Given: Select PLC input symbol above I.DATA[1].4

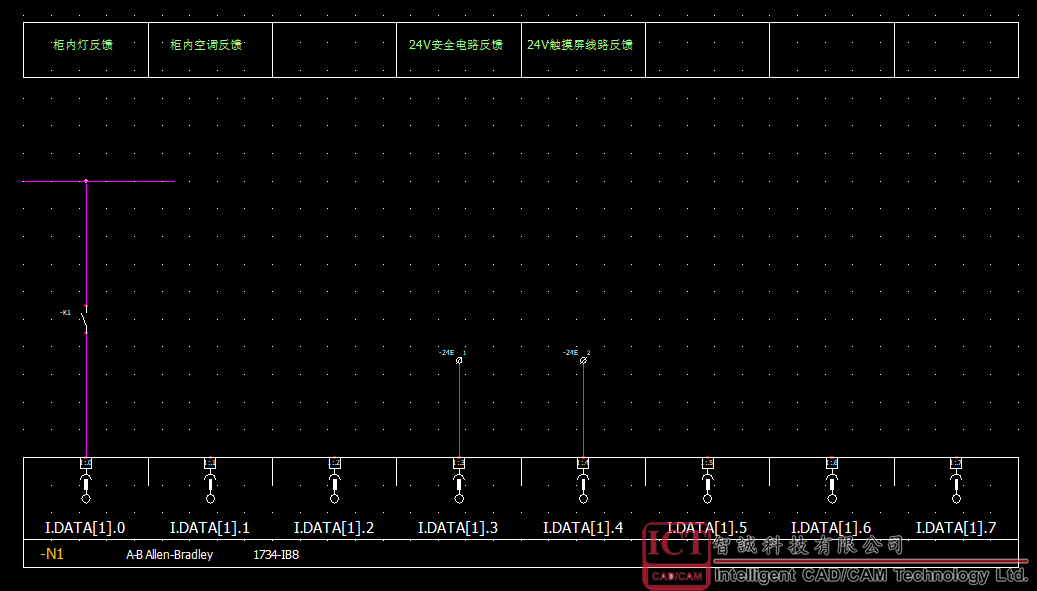Looking at the screenshot, I should [x=583, y=481].
